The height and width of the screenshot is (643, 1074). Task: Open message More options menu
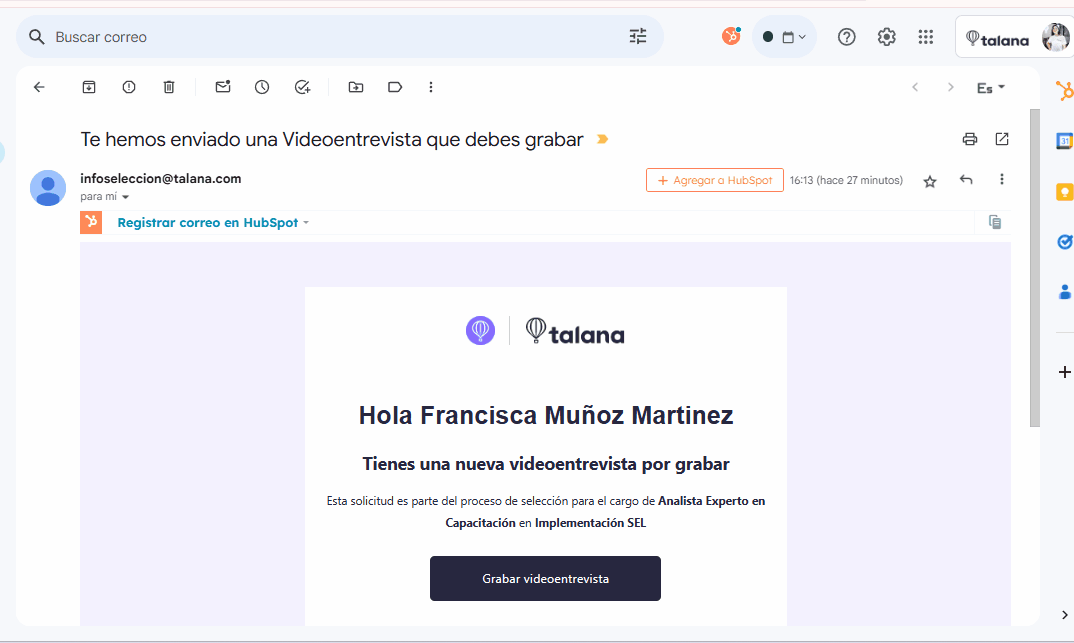(1001, 179)
